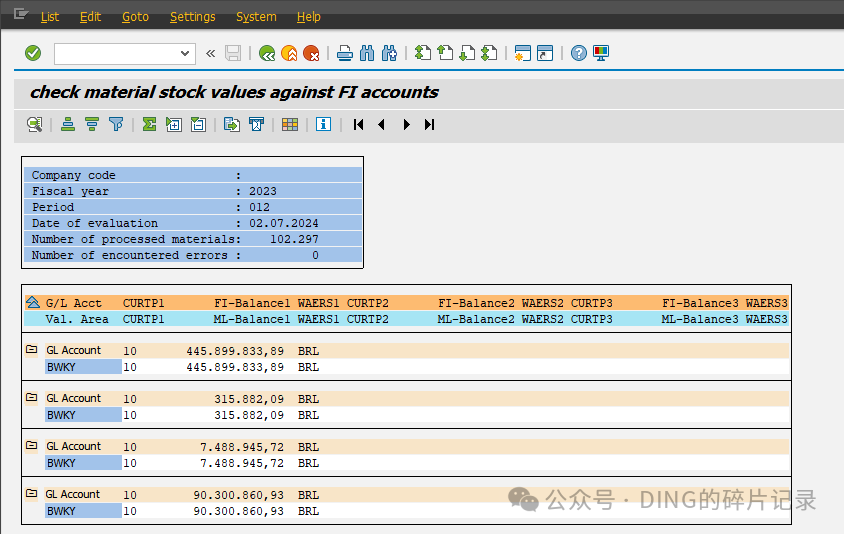
Task: Click the evaluation date 02.07.2024
Action: pos(284,223)
